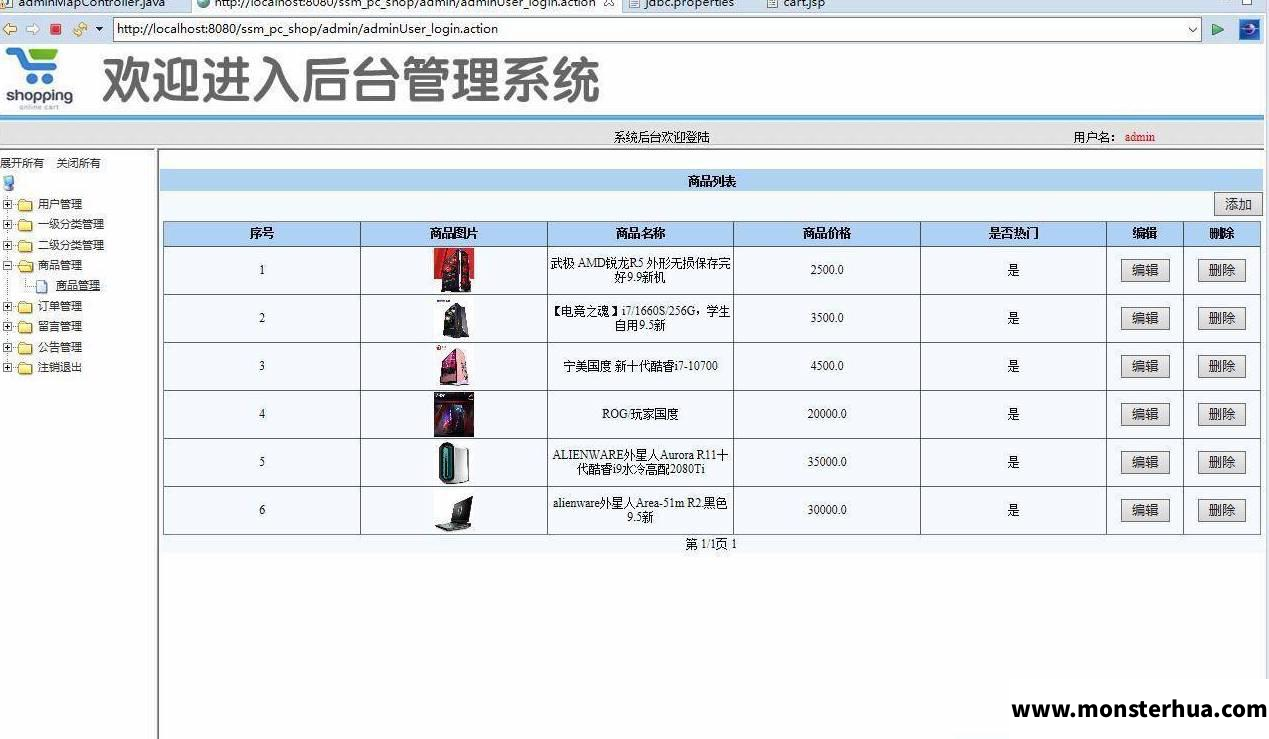Viewport: 1269px width, 739px height.
Task: Open the URL history dropdown arrow
Action: click(1192, 29)
